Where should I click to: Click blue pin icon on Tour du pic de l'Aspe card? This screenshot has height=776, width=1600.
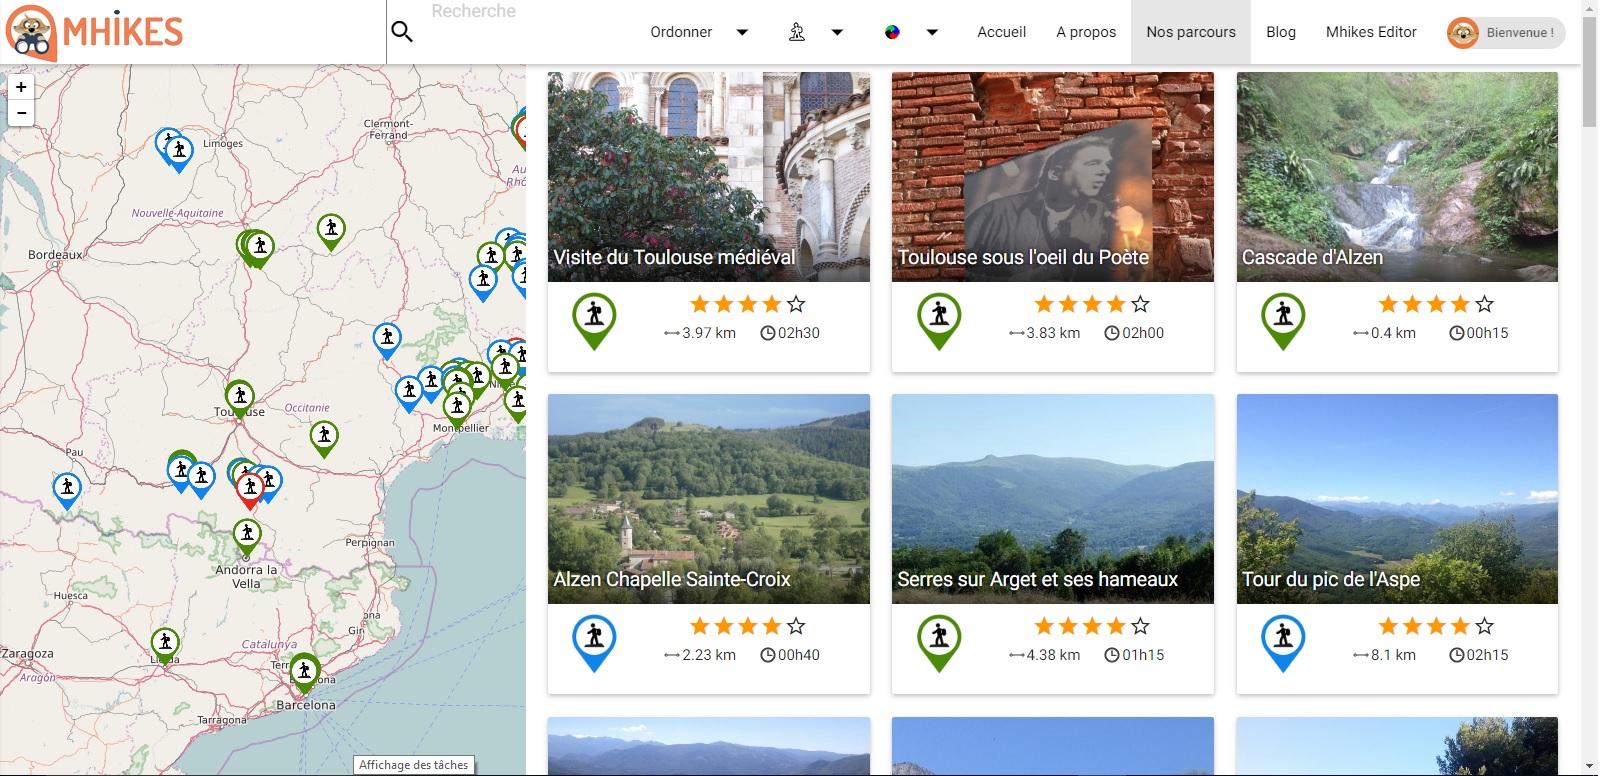point(1283,640)
